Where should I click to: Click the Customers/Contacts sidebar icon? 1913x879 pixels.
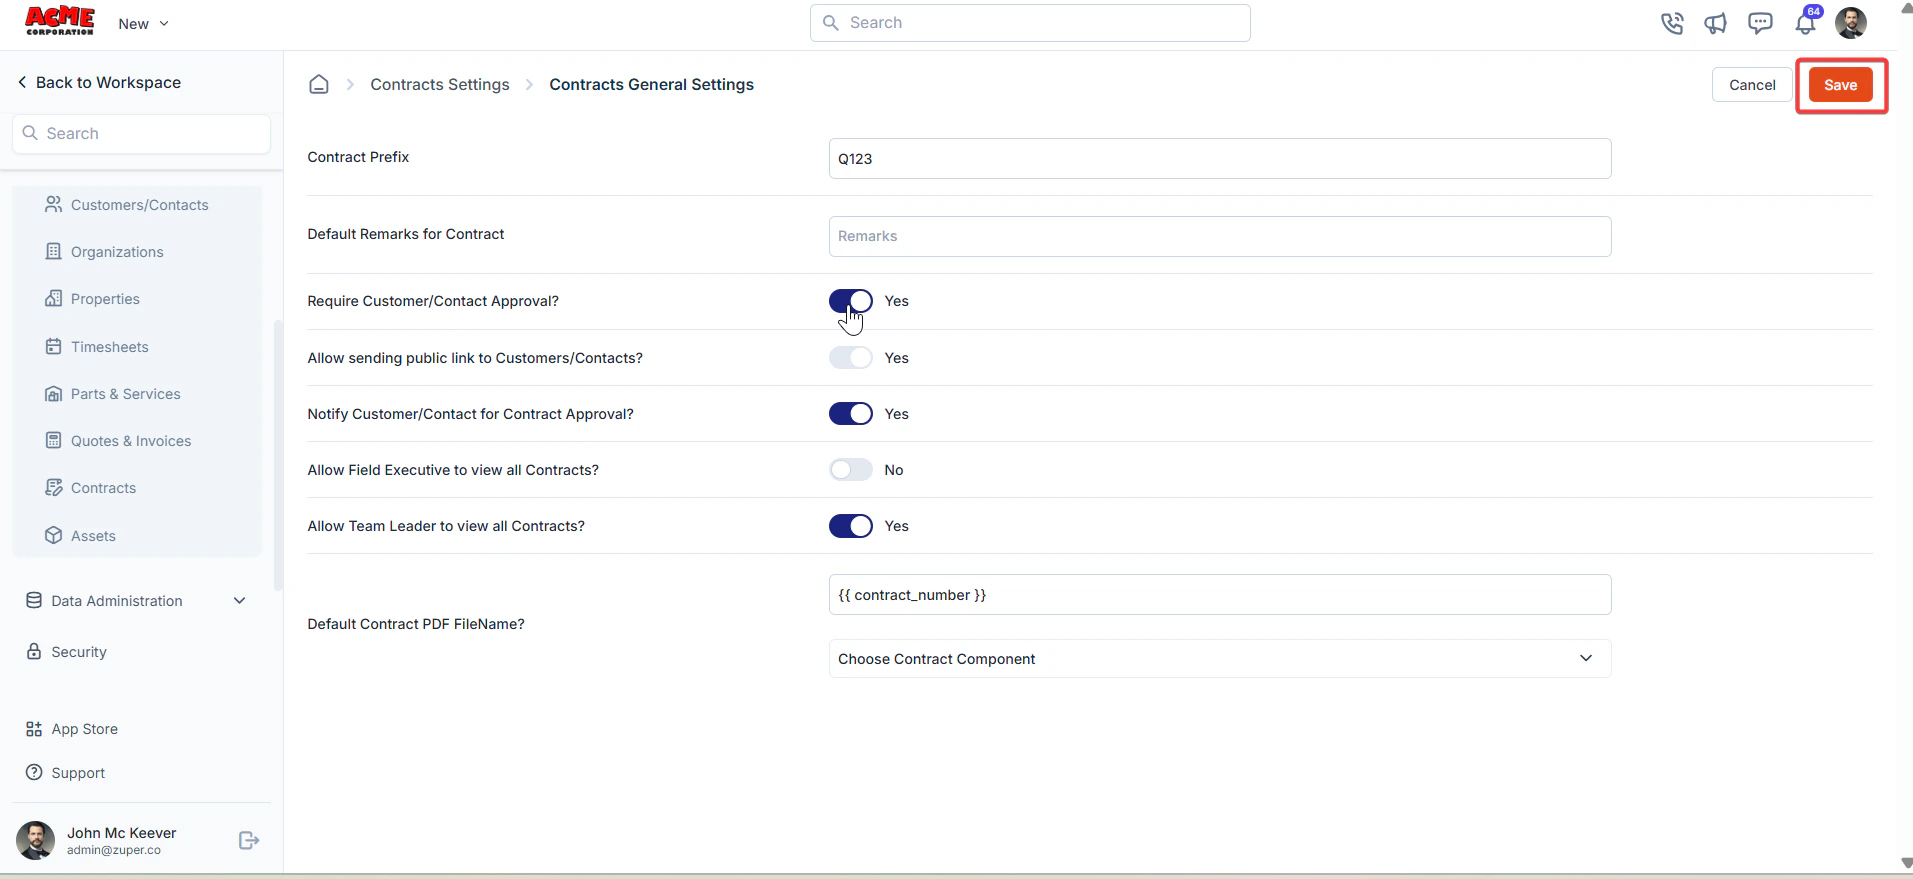click(x=54, y=204)
